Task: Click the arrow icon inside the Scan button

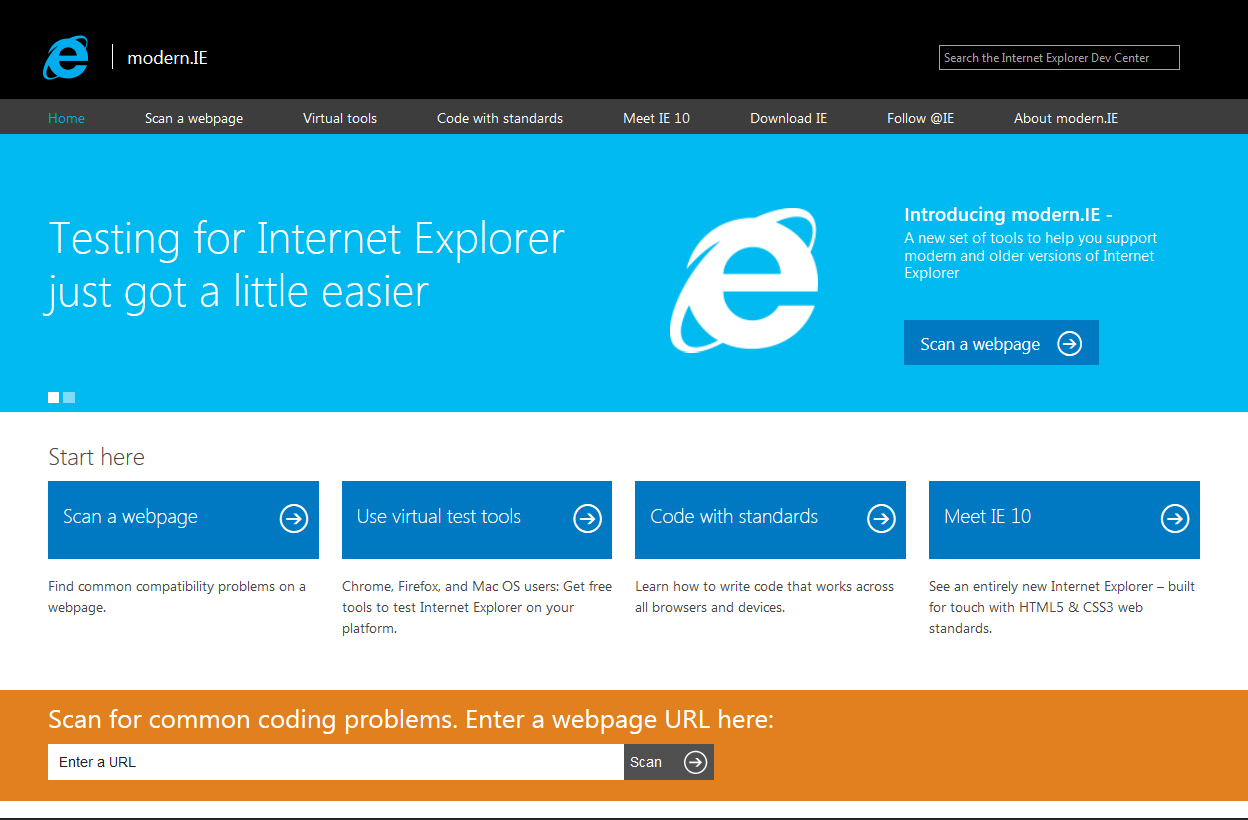Action: pyautogui.click(x=693, y=761)
